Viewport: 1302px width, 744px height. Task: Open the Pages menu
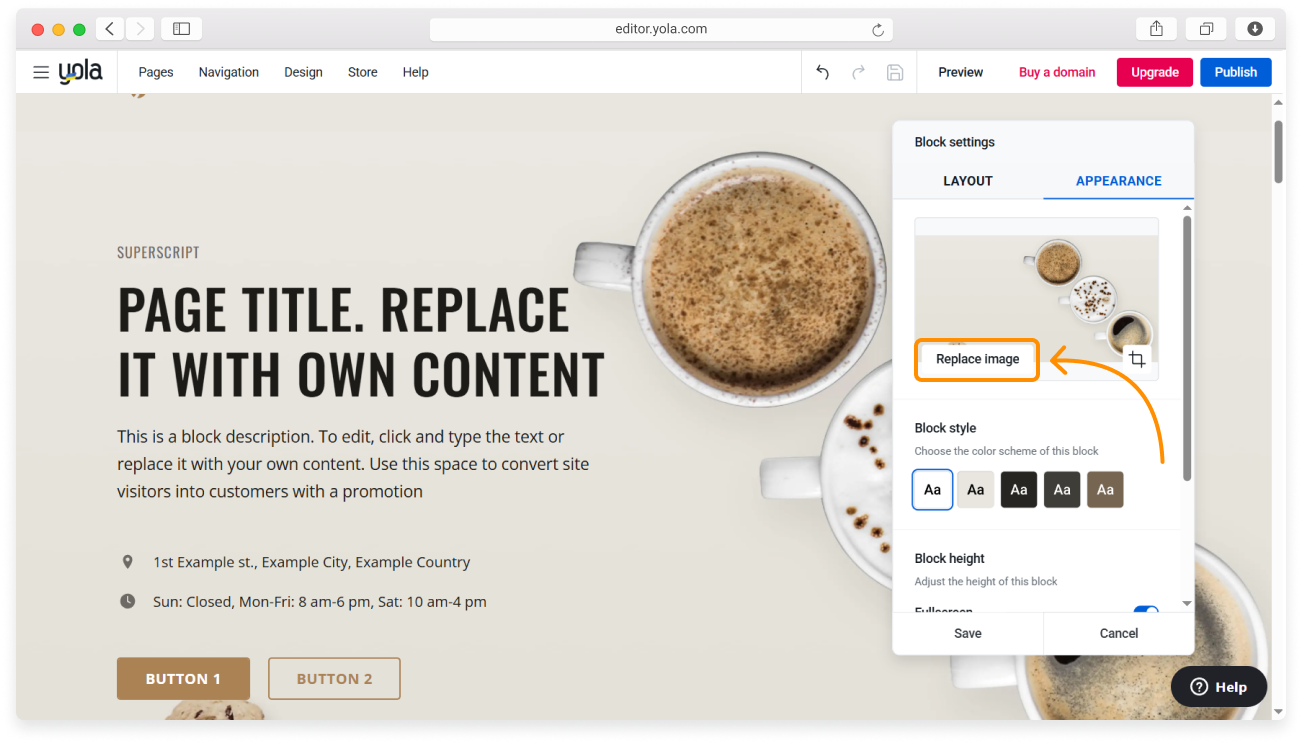pyautogui.click(x=156, y=72)
